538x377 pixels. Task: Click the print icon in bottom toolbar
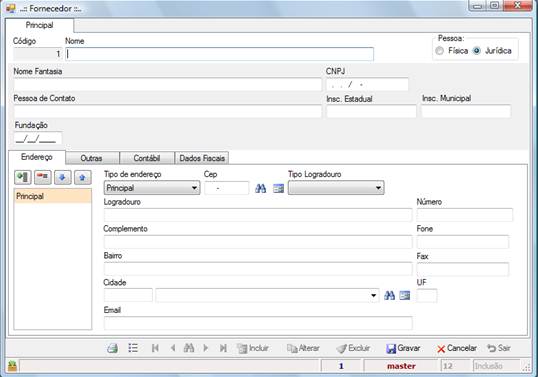(x=113, y=348)
